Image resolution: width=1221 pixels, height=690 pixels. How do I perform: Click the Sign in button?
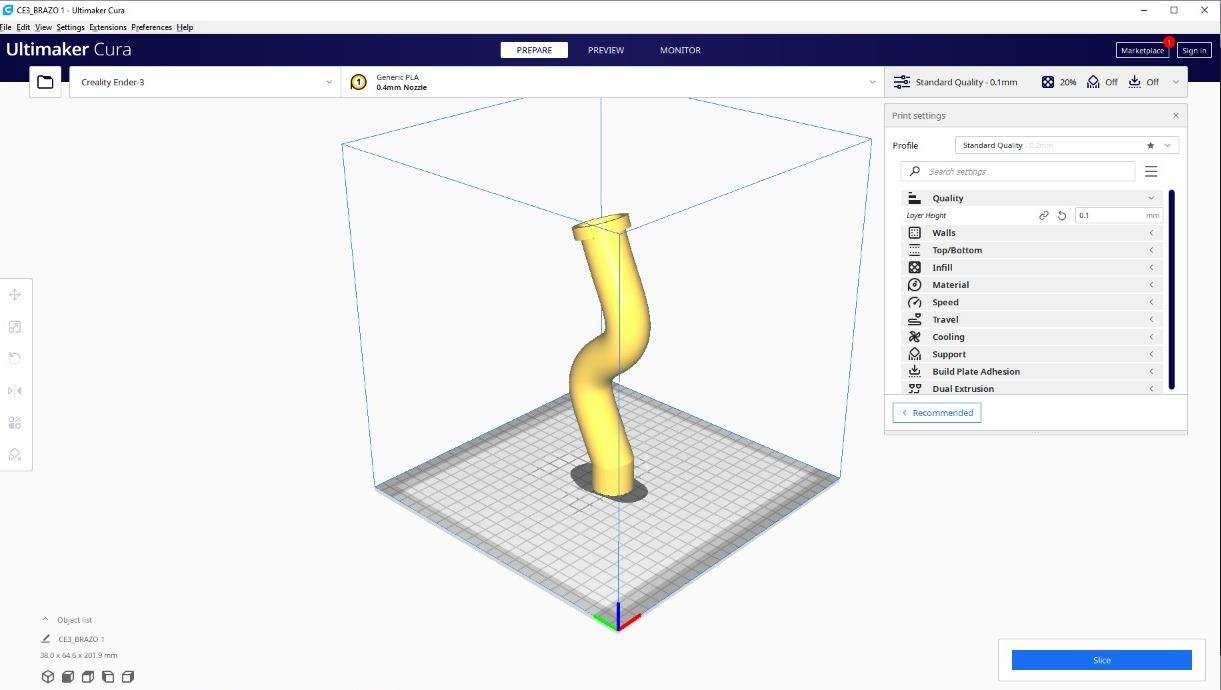tap(1193, 50)
